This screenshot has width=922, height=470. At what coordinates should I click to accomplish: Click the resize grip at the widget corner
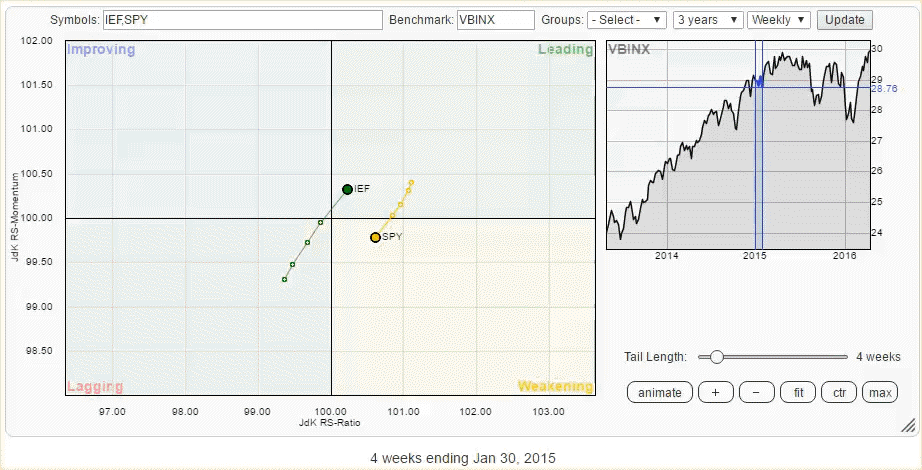(x=908, y=425)
